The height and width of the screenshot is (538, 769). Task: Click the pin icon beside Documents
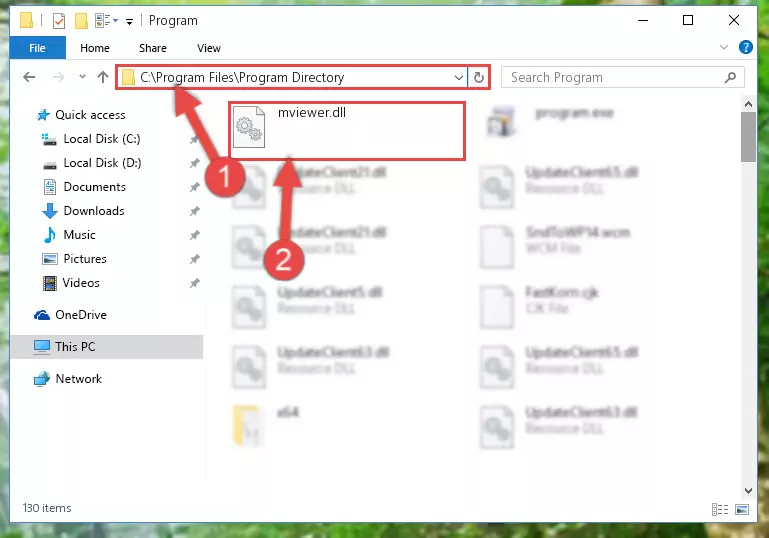(195, 187)
